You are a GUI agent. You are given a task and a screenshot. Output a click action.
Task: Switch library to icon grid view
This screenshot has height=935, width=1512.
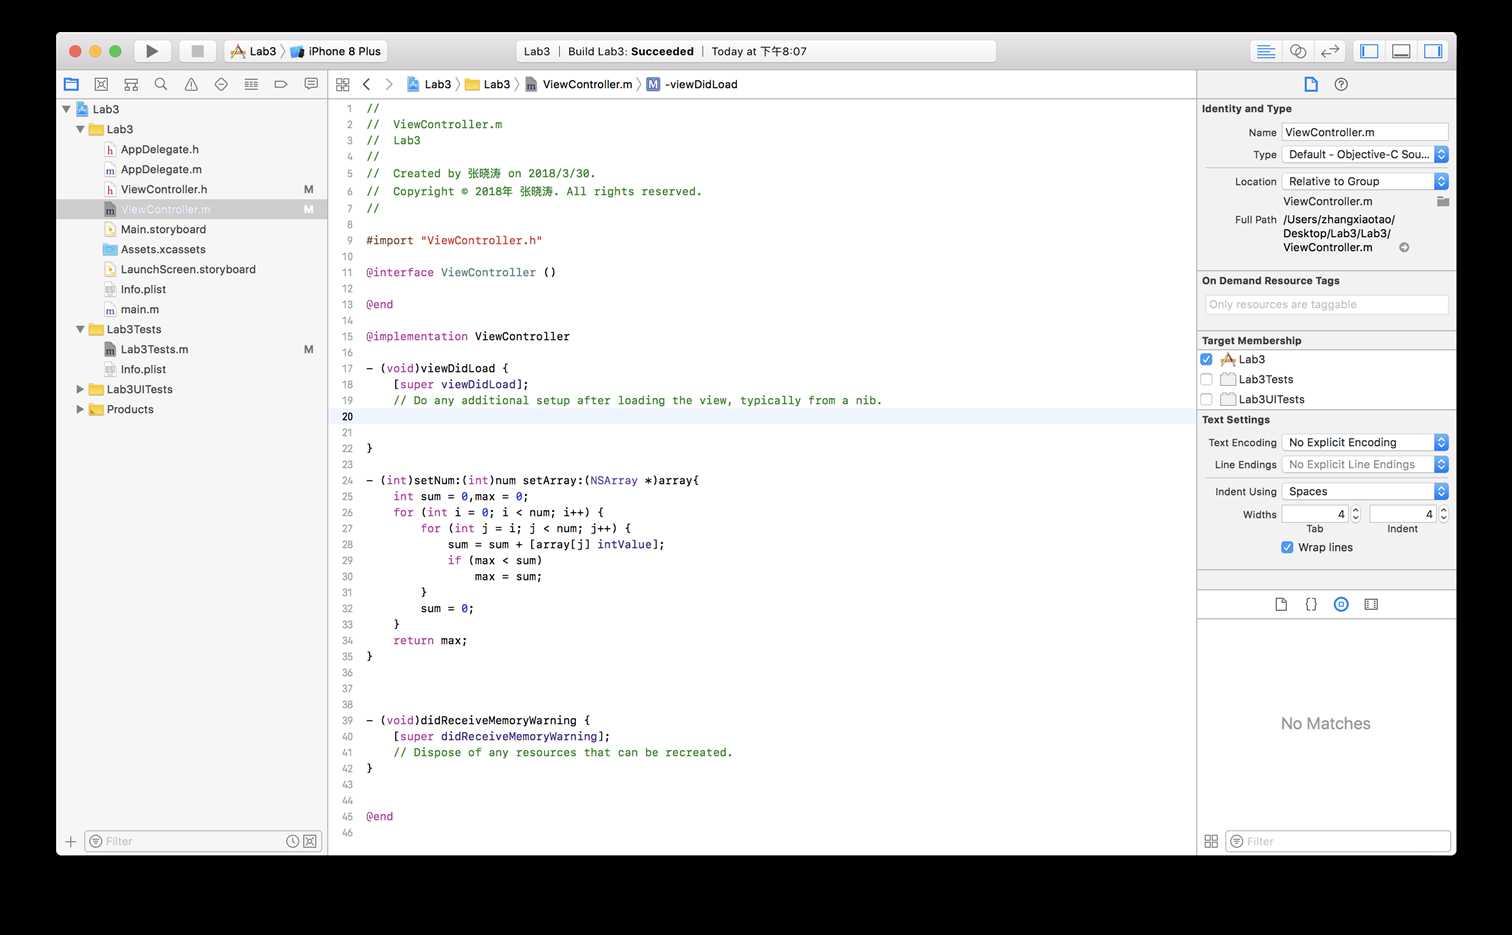[1211, 841]
